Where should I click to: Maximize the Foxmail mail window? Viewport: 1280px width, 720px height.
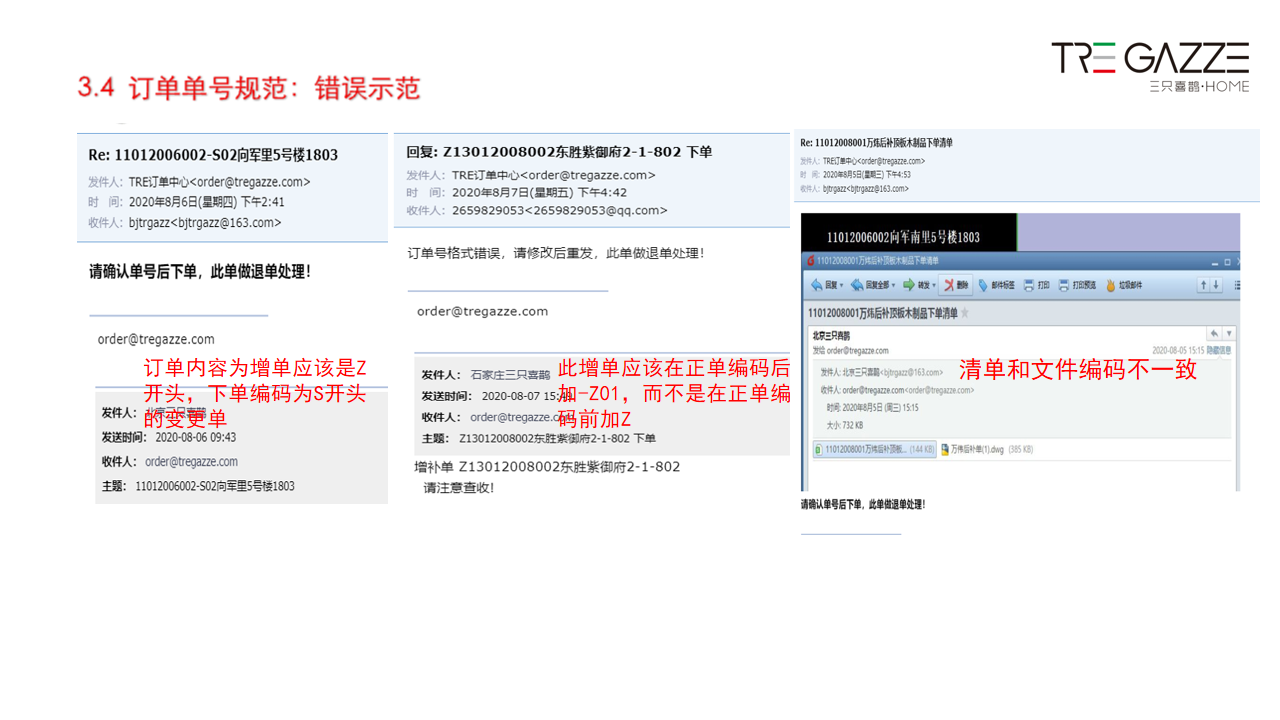coord(1228,262)
